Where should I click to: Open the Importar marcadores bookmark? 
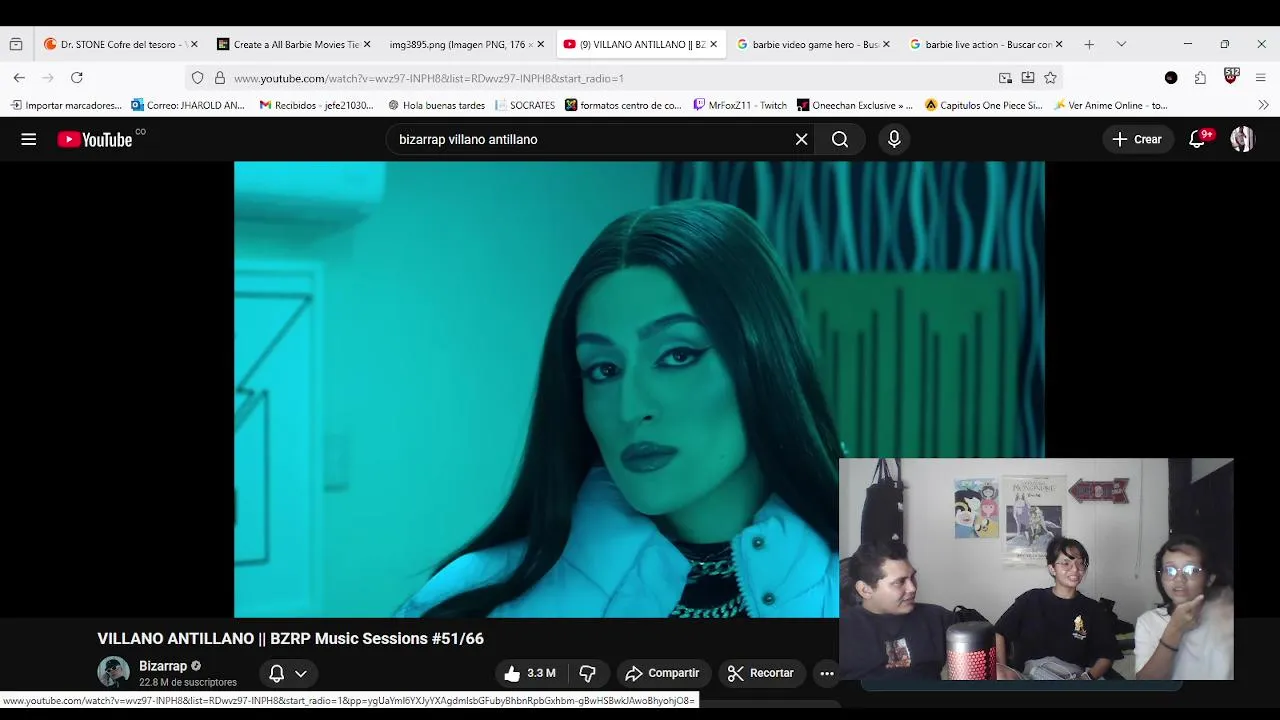[66, 105]
